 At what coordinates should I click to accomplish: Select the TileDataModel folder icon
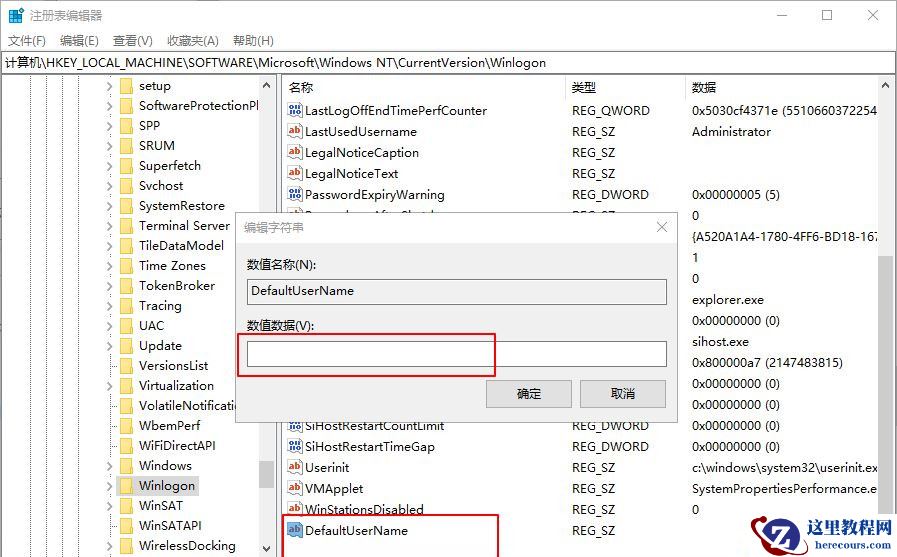click(x=126, y=246)
